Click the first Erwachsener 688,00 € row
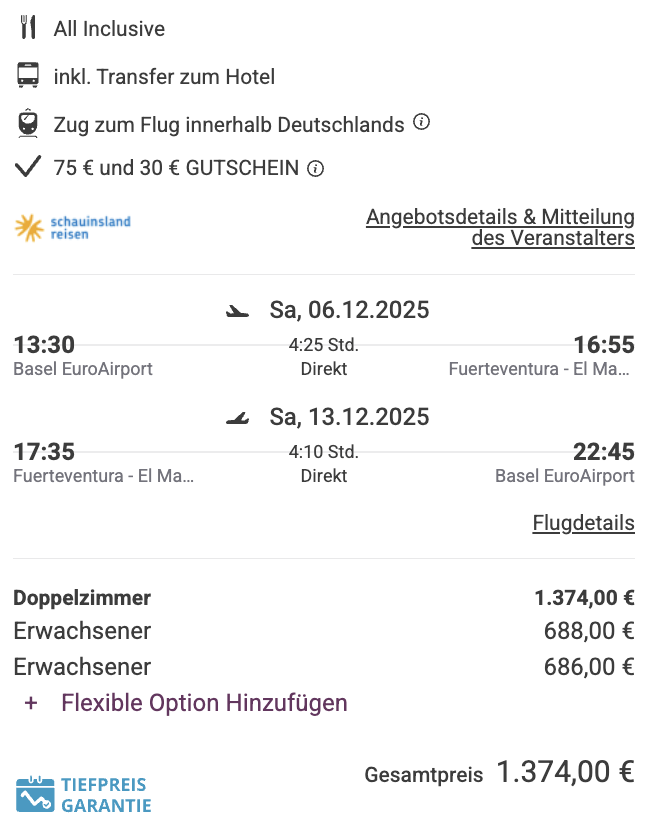 (323, 631)
